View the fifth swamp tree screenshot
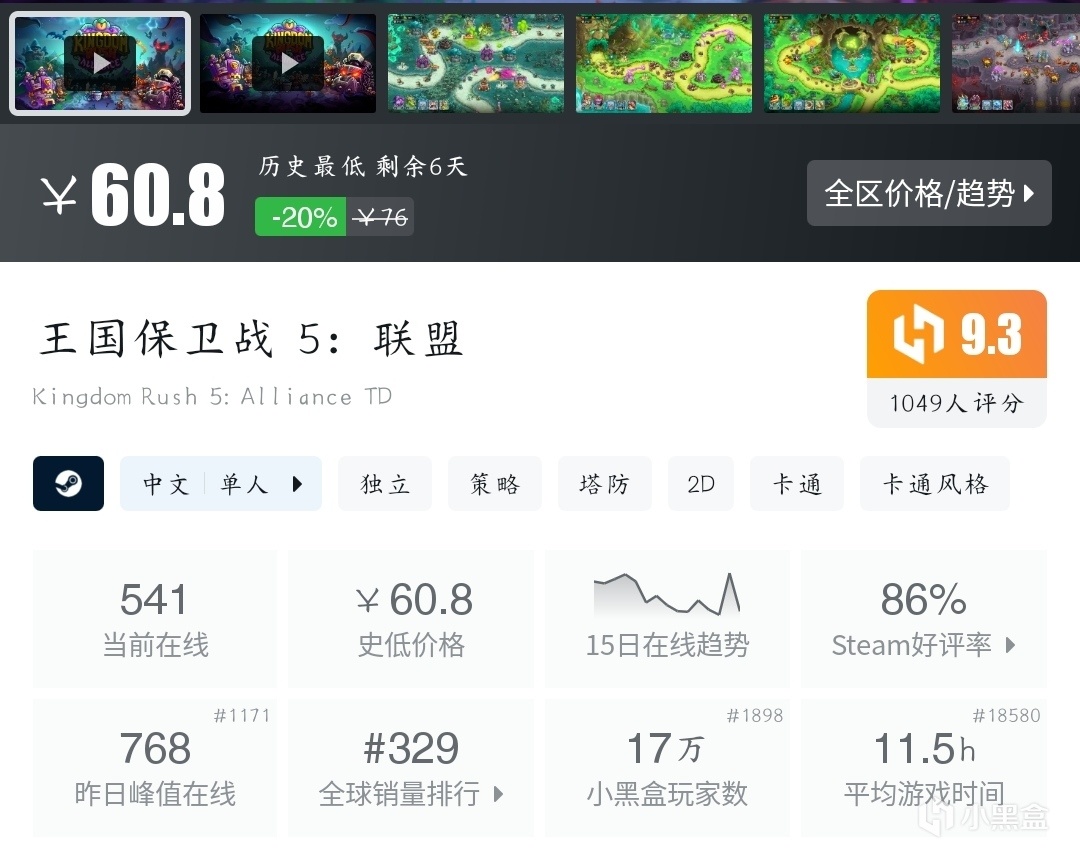 (x=852, y=63)
